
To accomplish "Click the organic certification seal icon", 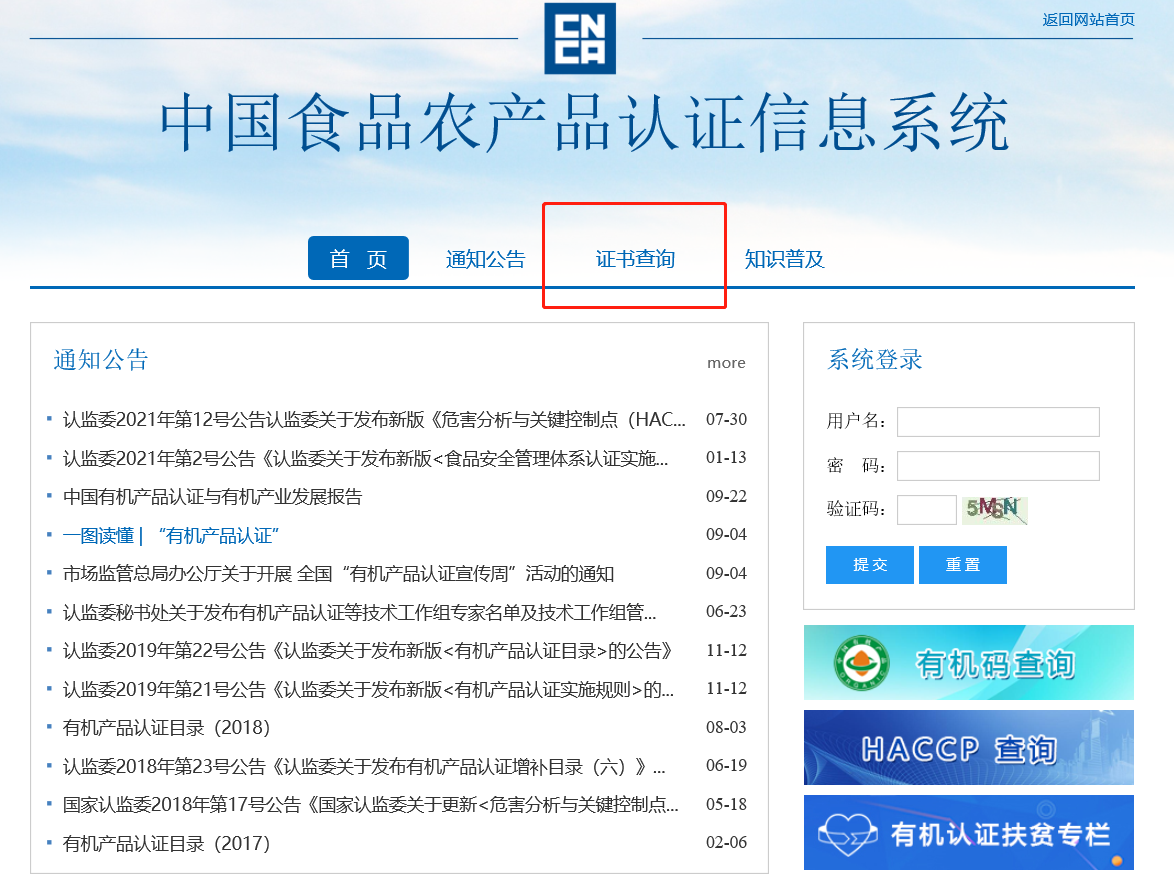I will (861, 663).
